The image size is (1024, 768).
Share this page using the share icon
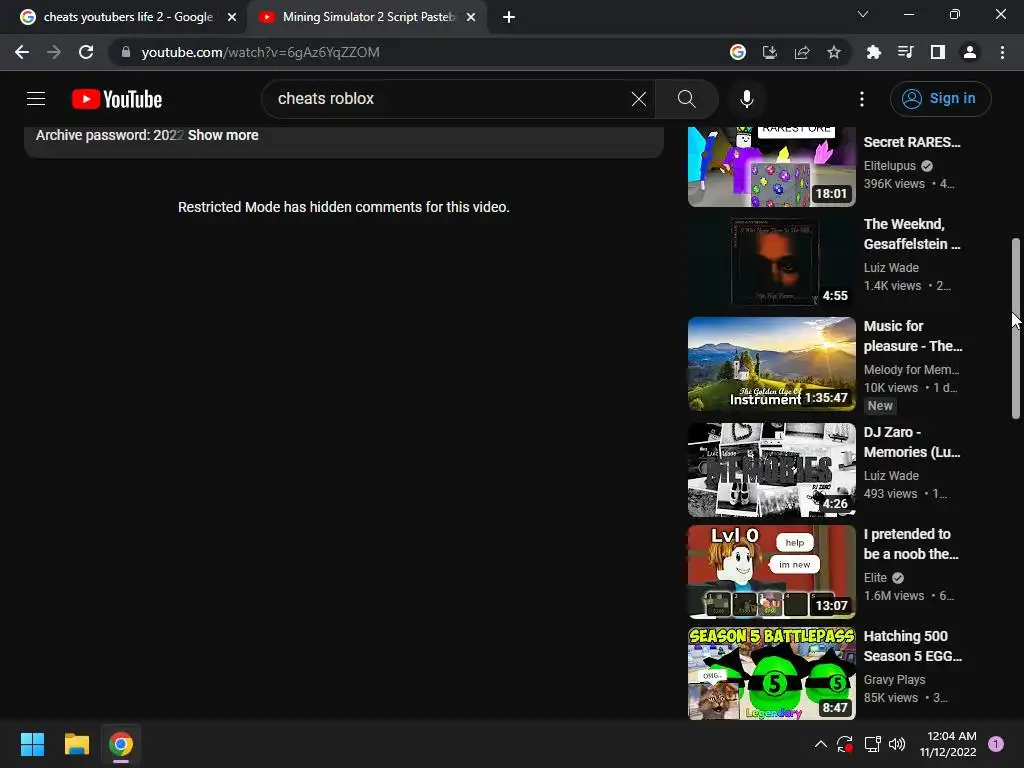point(802,52)
